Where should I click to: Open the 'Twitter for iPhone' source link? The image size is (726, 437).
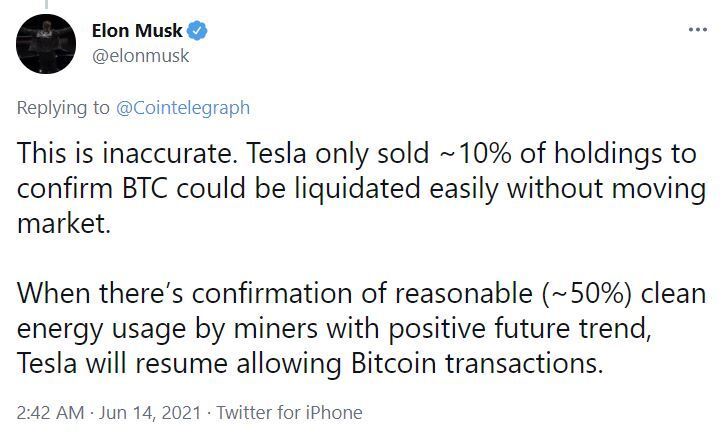(289, 412)
